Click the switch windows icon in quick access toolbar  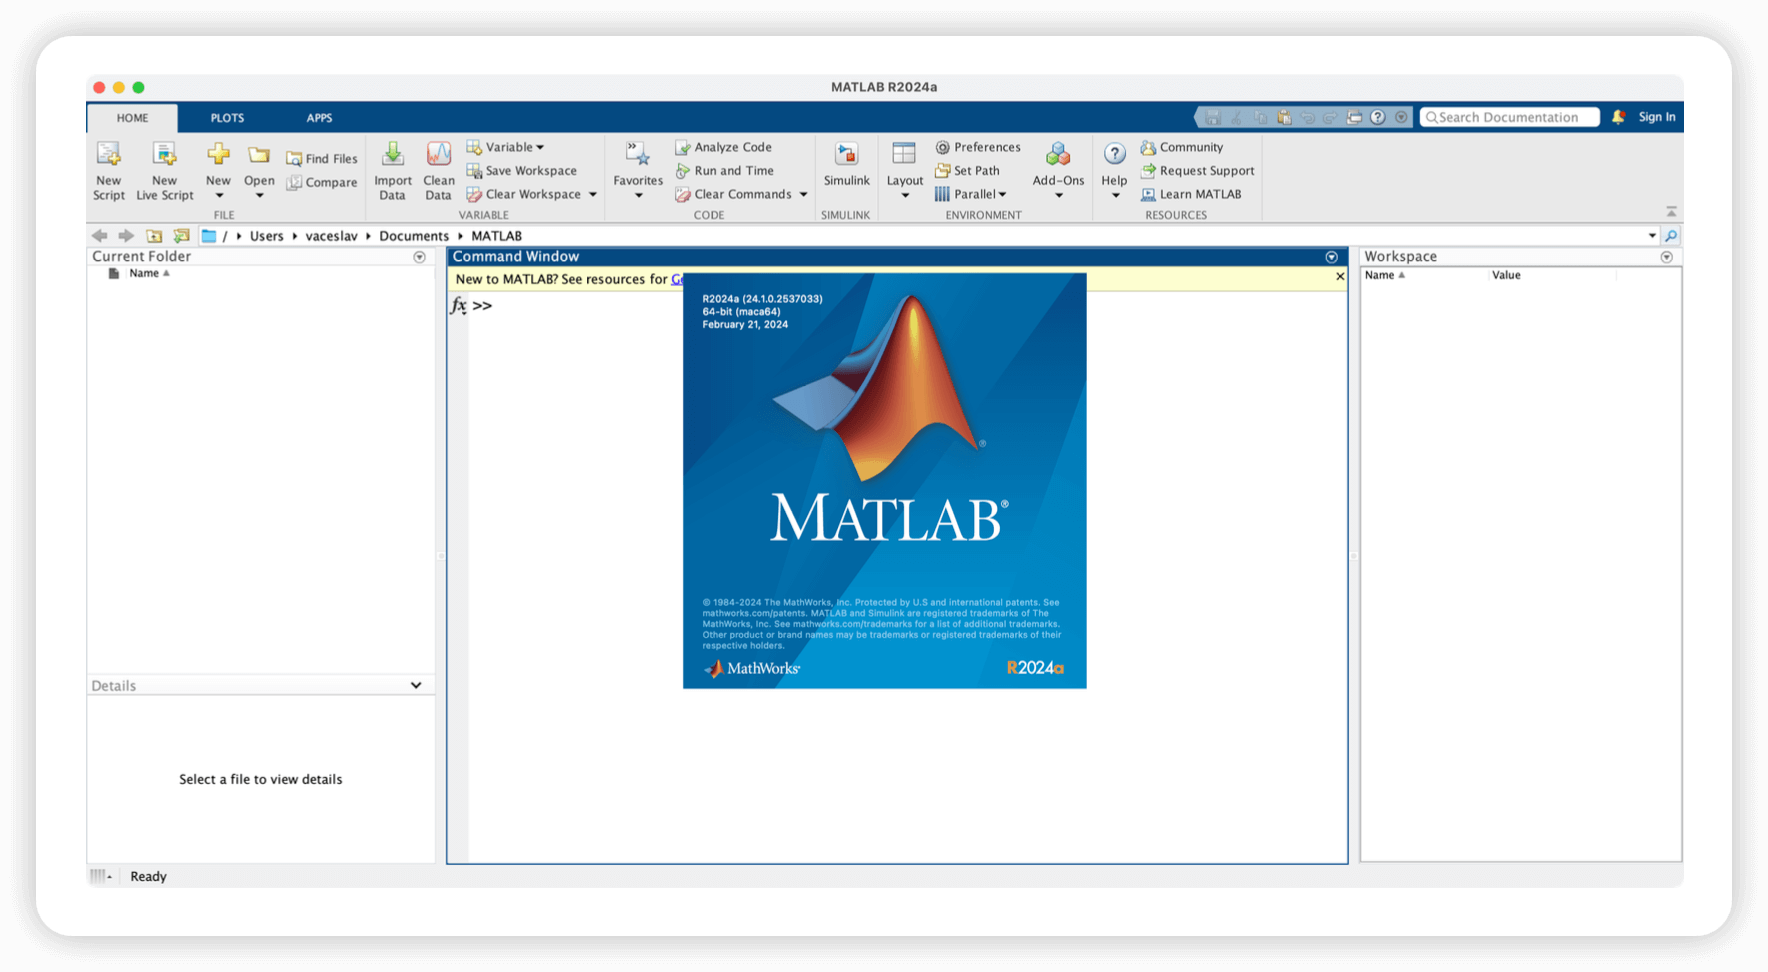1354,118
